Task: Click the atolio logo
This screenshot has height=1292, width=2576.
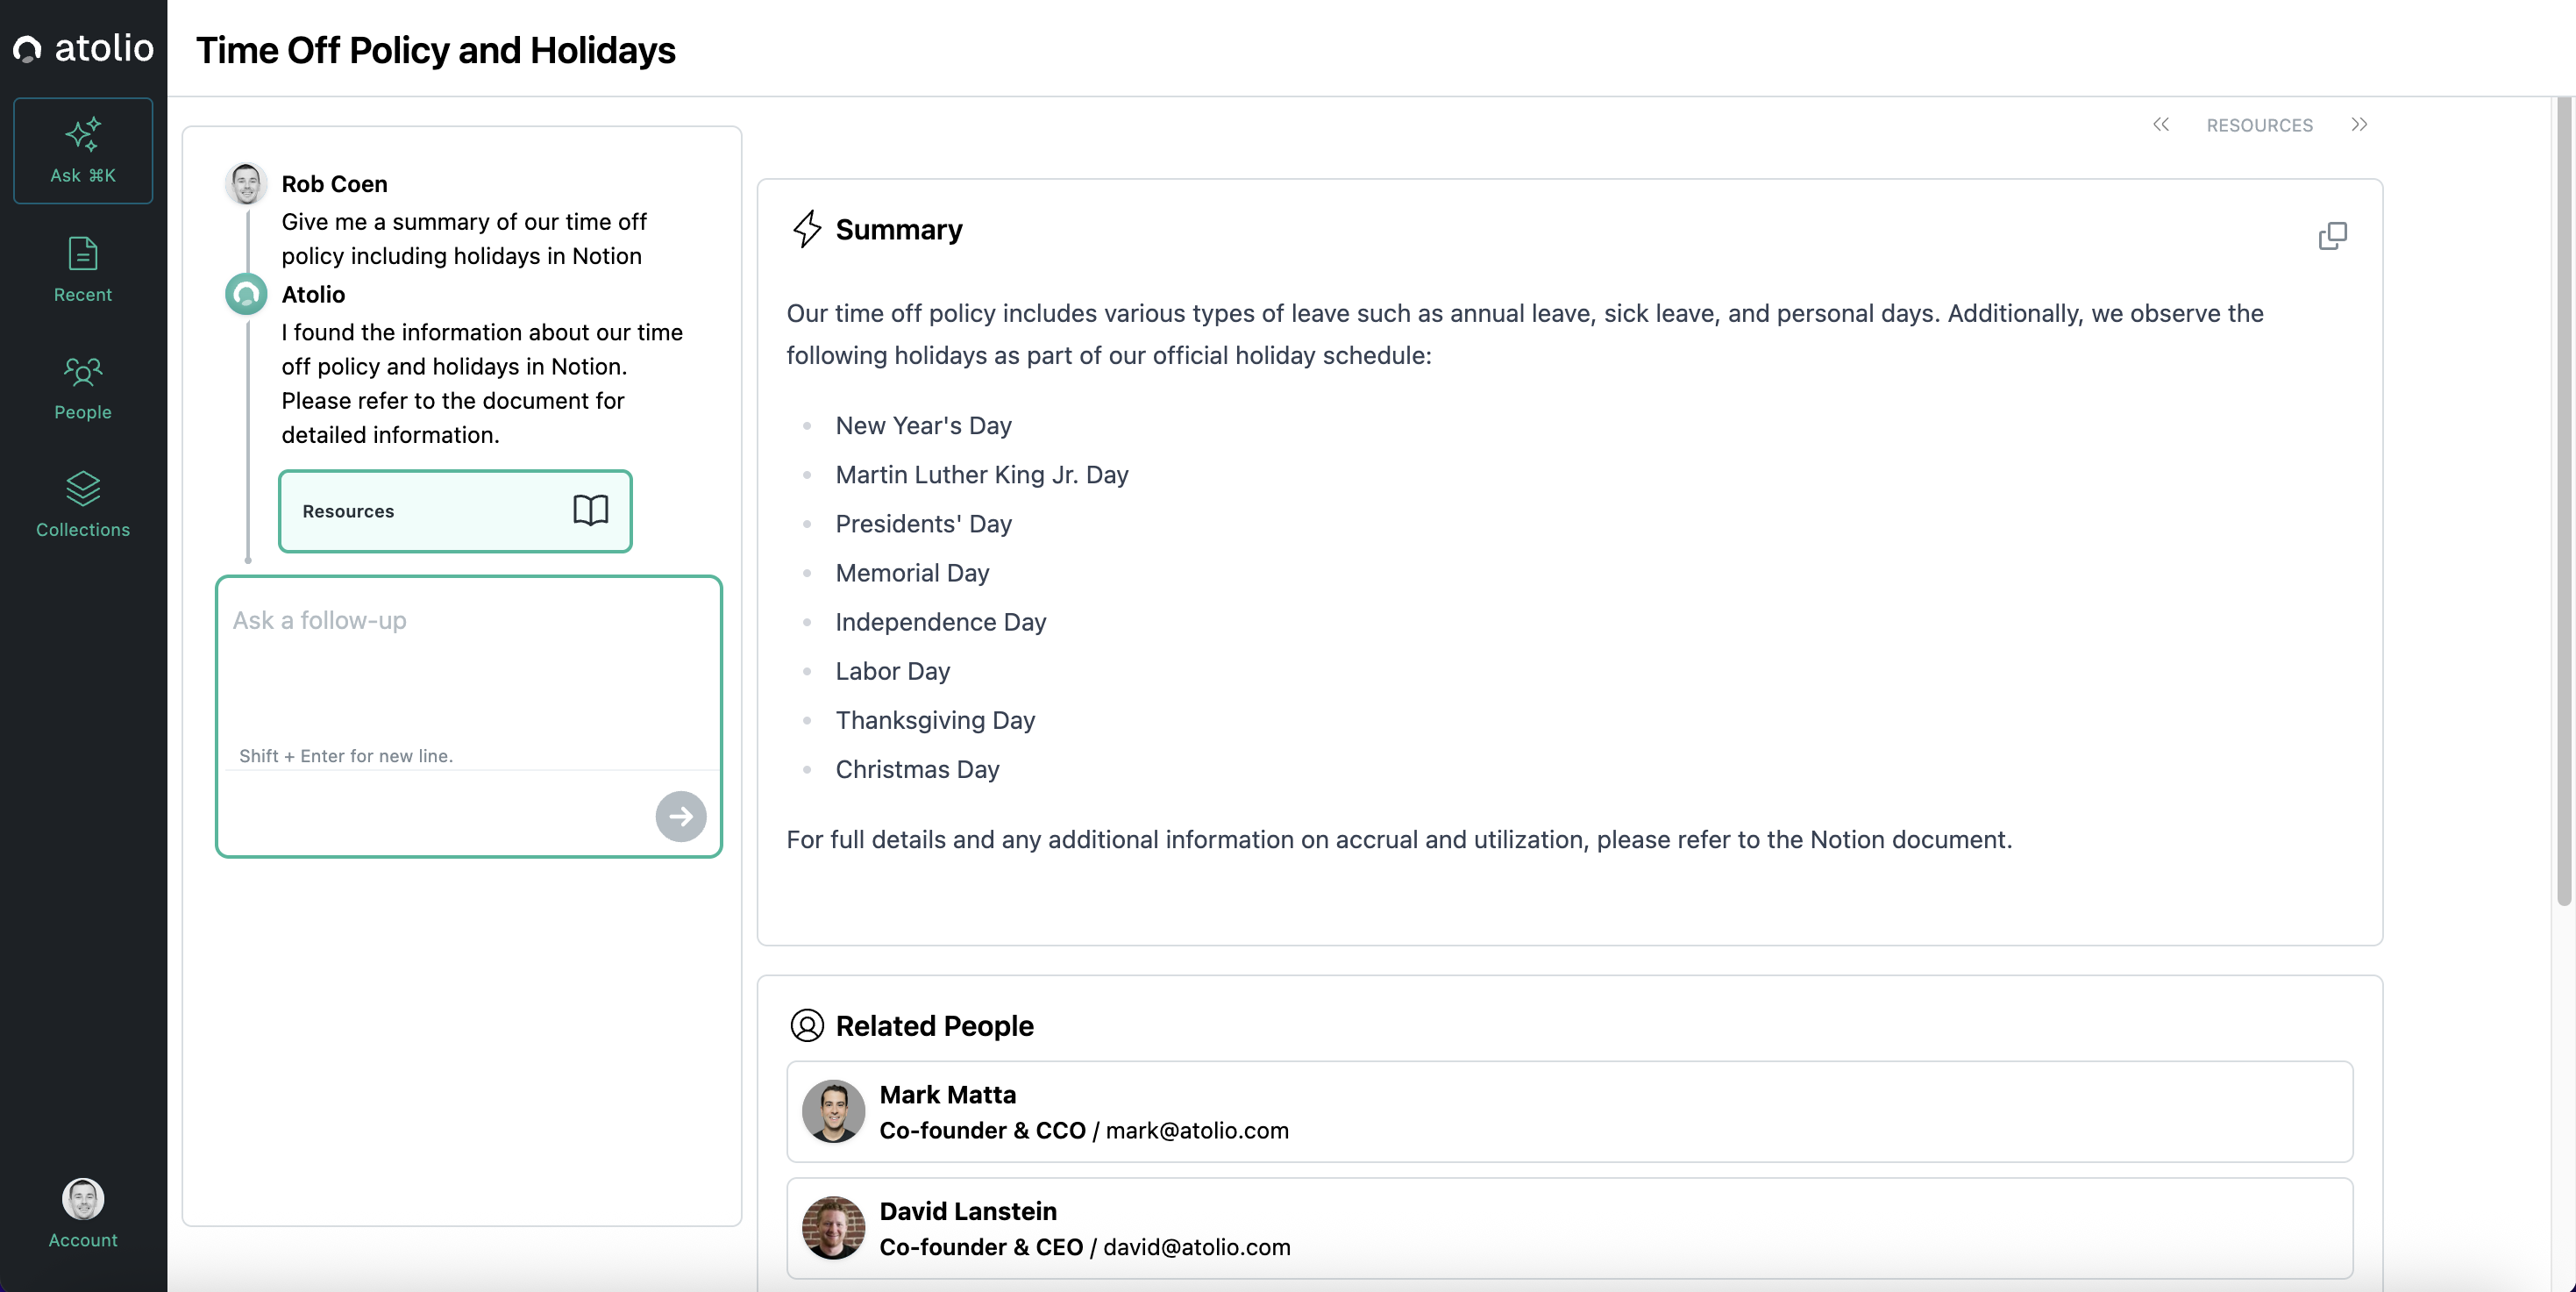Action: point(83,48)
